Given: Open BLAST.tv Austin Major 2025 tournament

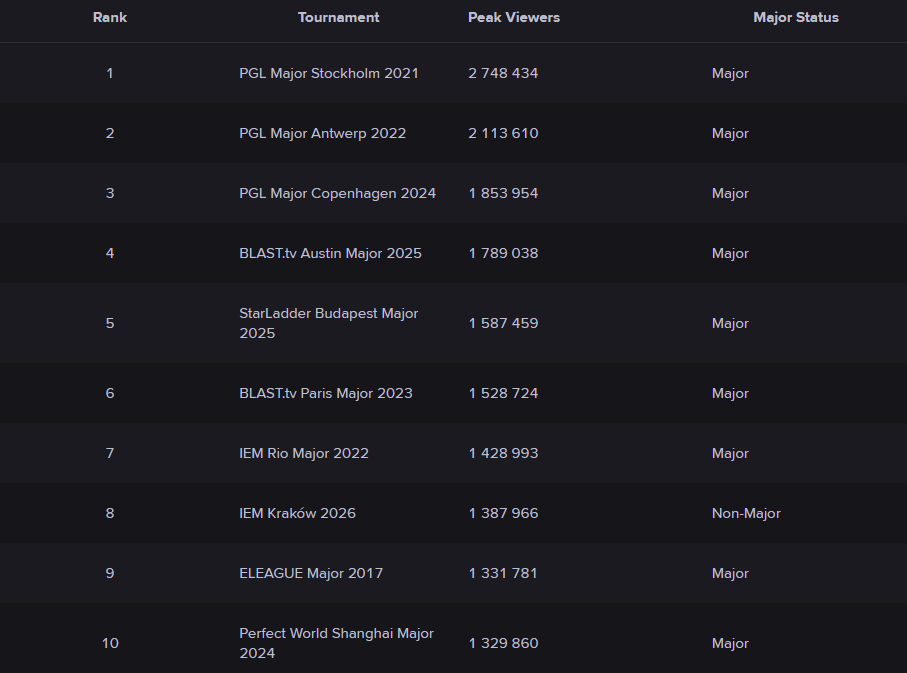Looking at the screenshot, I should click(x=330, y=253).
